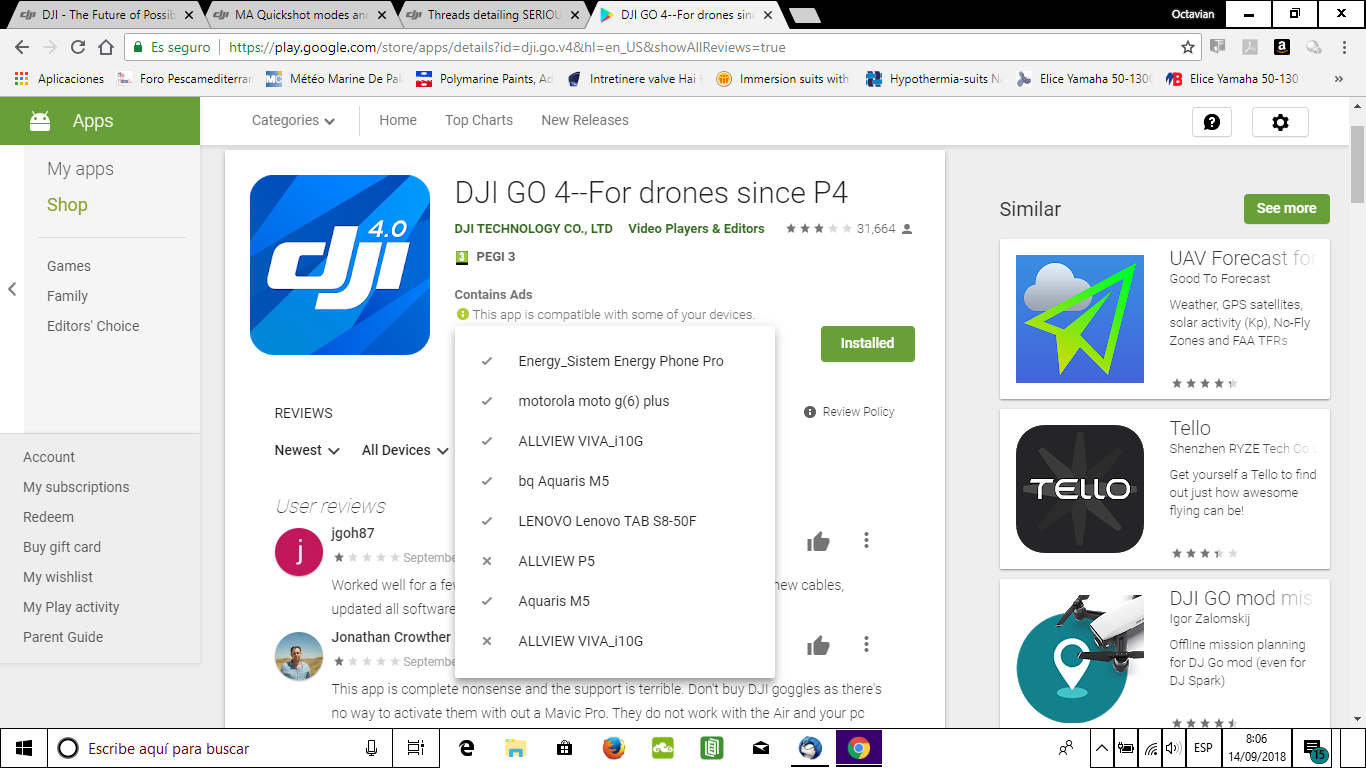This screenshot has width=1366, height=768.
Task: Open My apps in sidebar
Action: pyautogui.click(x=80, y=169)
